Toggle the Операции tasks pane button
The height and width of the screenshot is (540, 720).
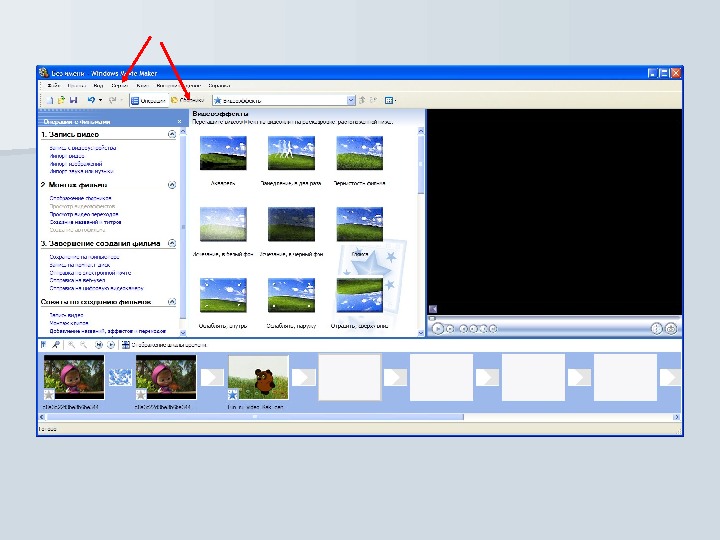point(148,101)
